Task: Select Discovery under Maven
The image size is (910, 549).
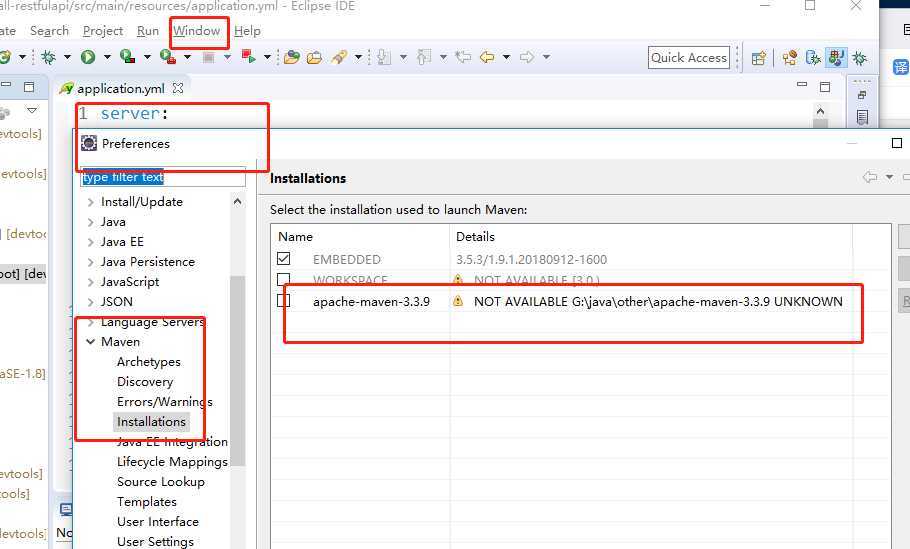Action: [145, 382]
